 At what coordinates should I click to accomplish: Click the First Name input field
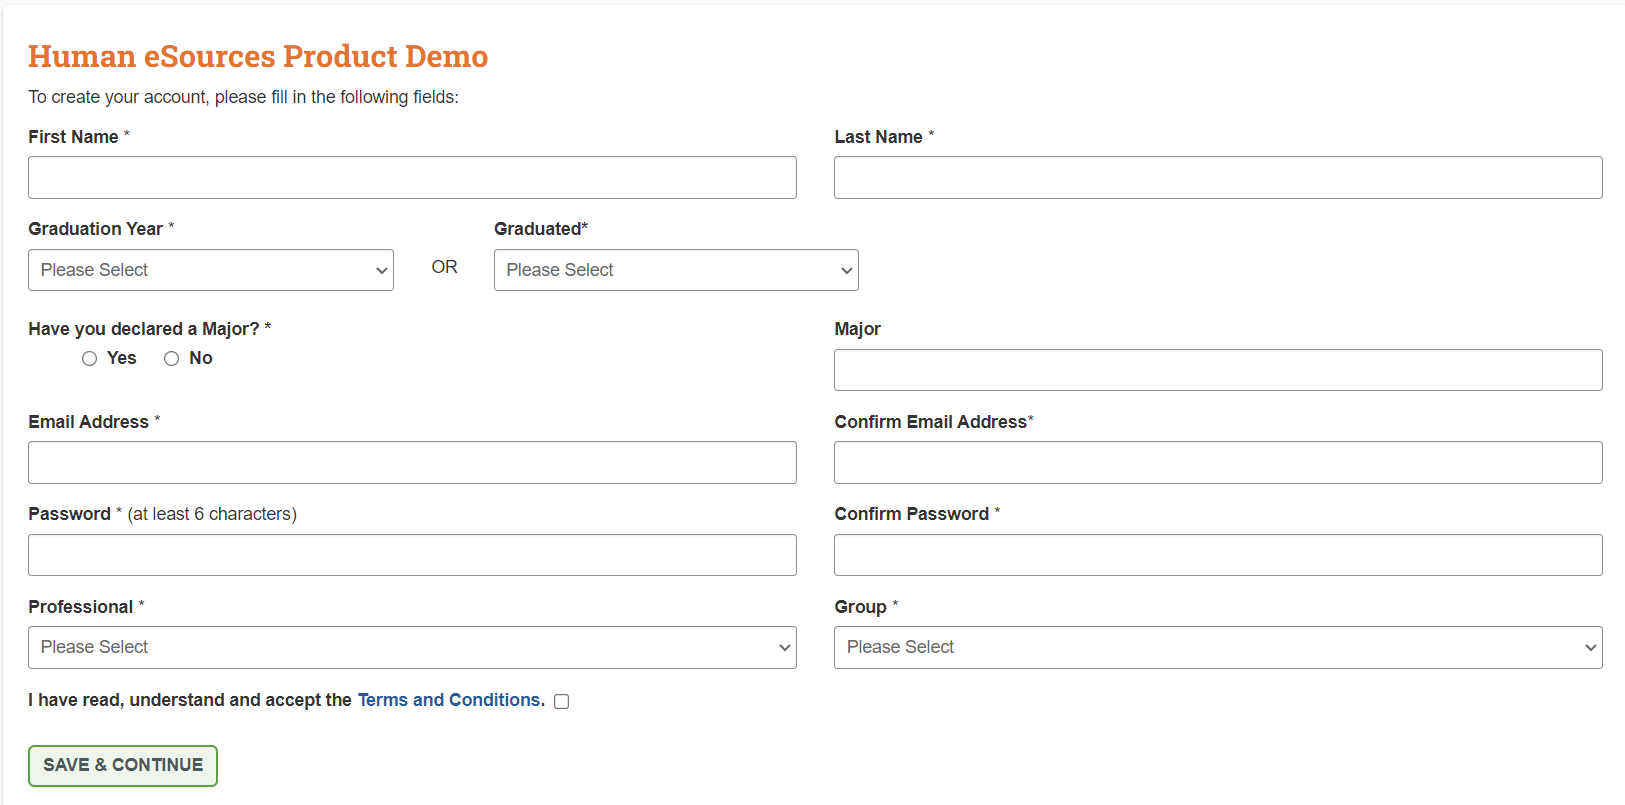pyautogui.click(x=412, y=177)
